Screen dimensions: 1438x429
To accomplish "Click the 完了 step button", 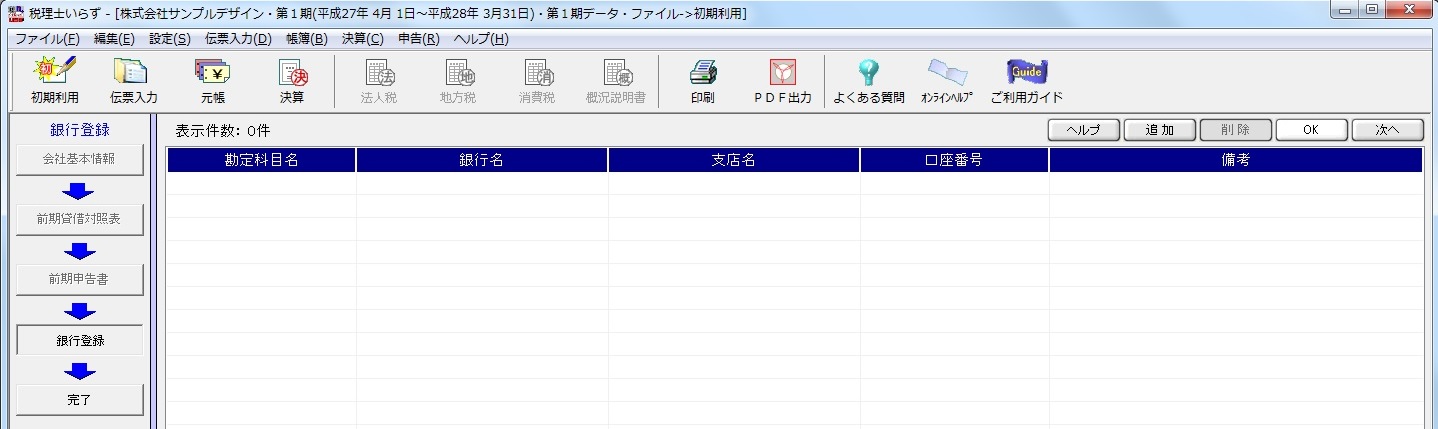I will click(x=79, y=400).
